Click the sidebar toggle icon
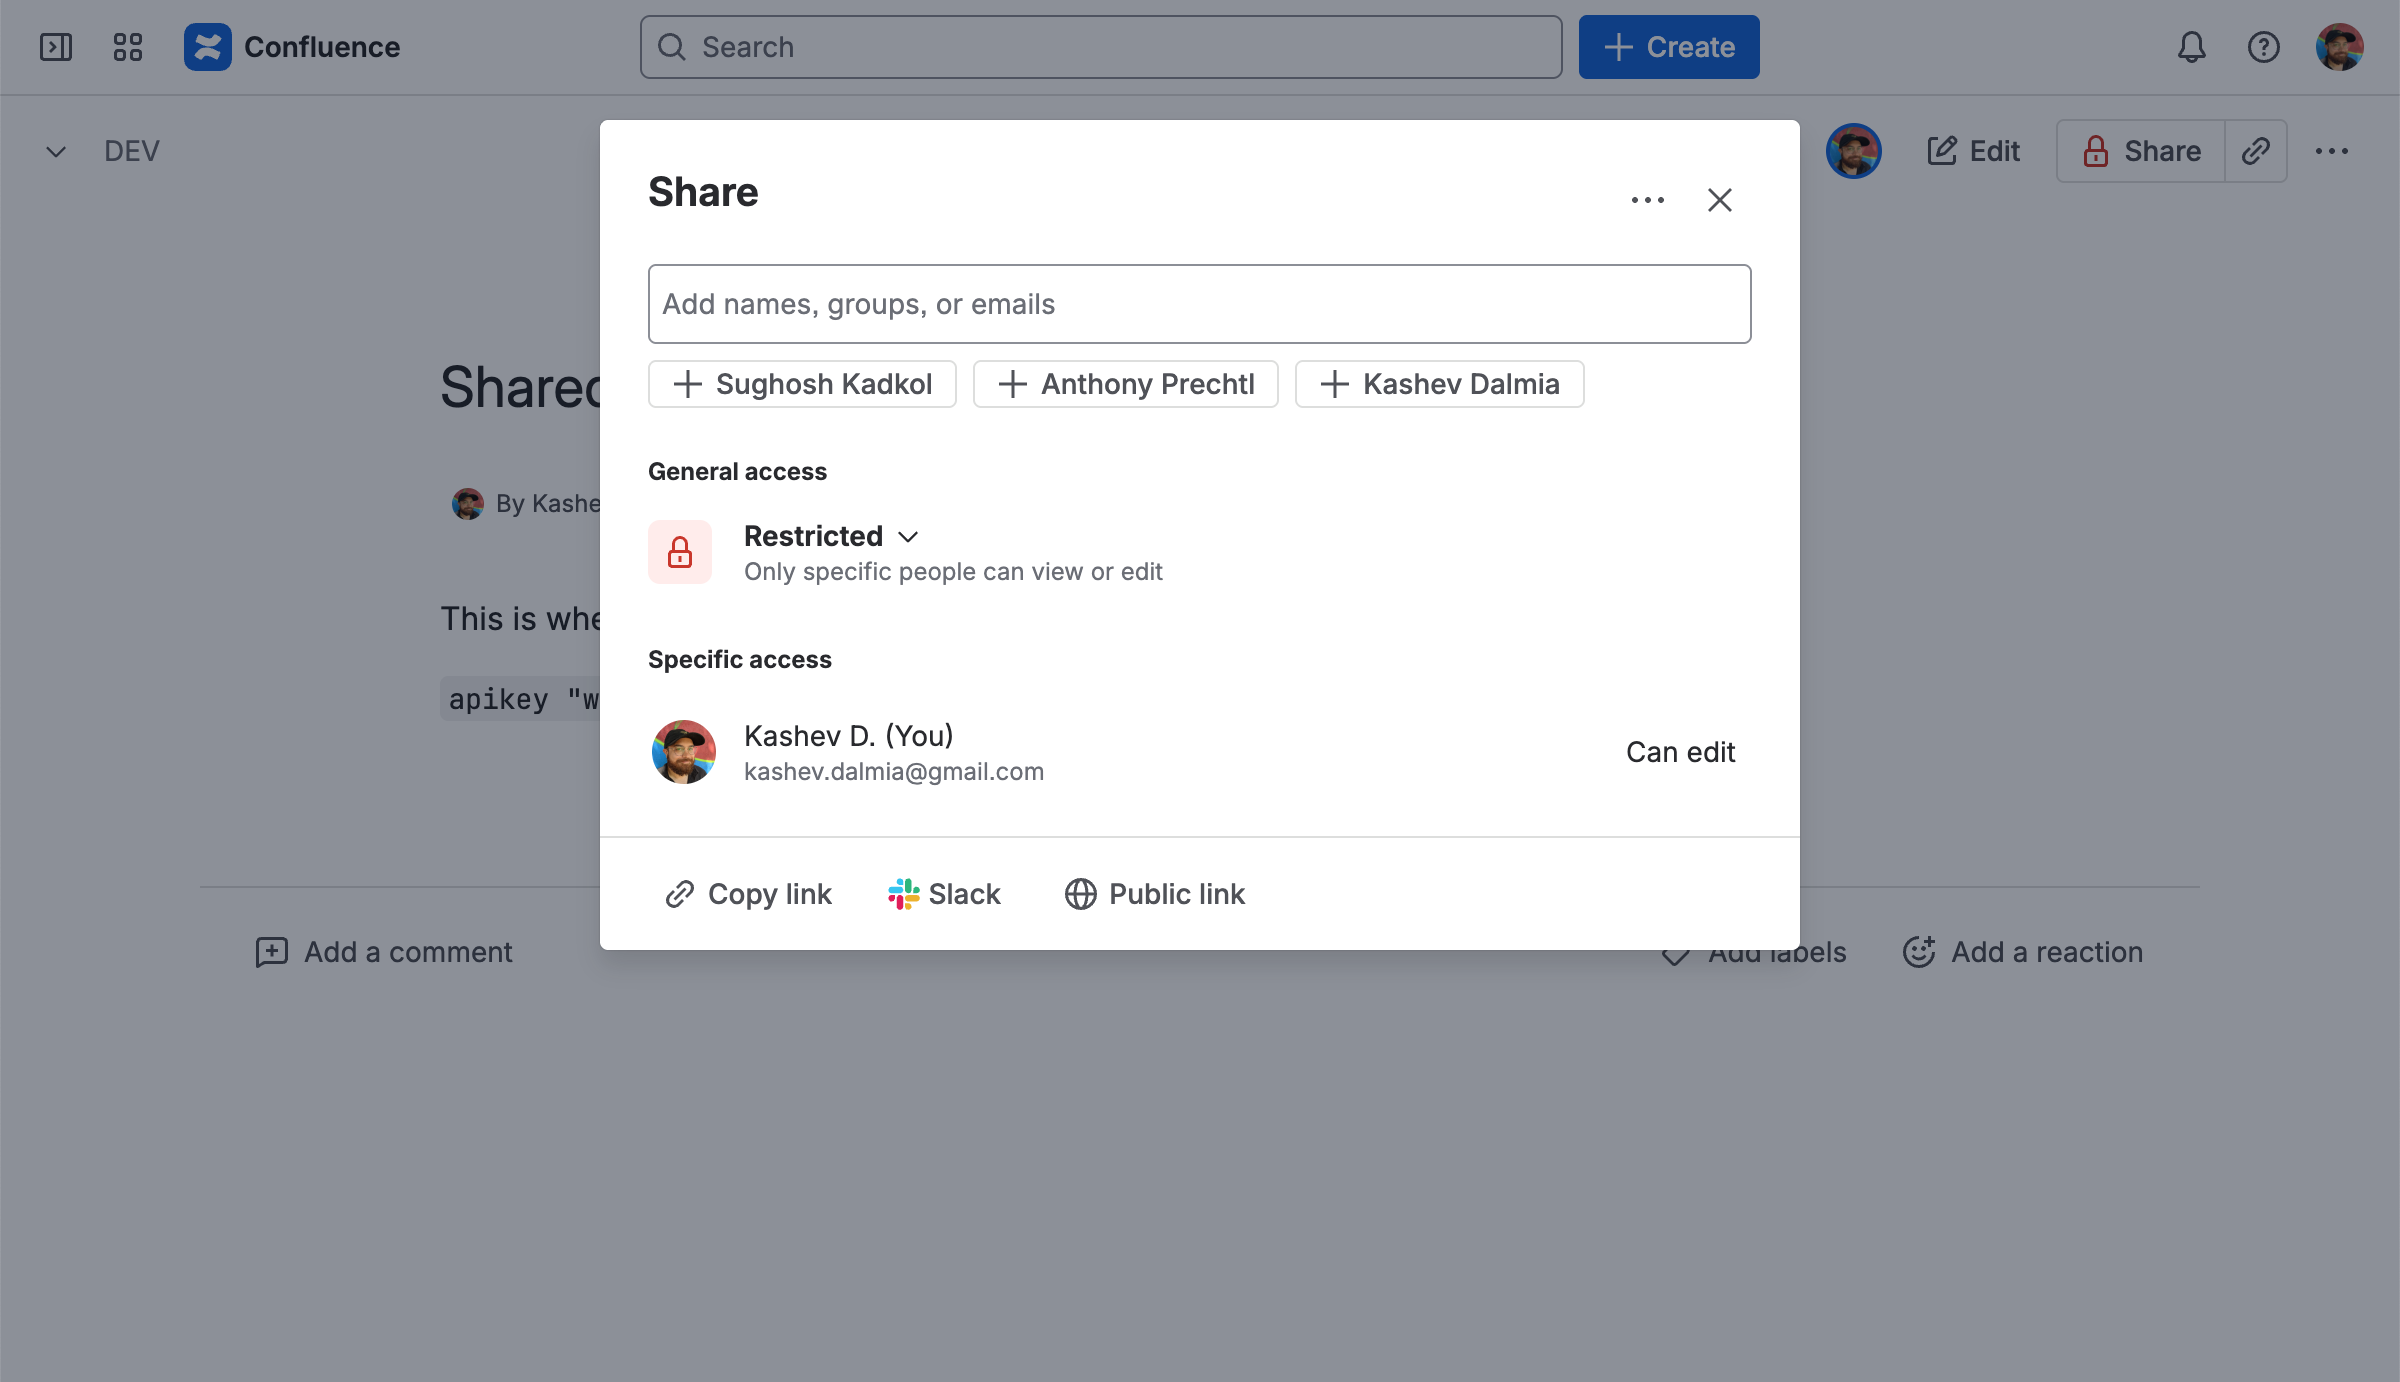This screenshot has height=1382, width=2400. (56, 47)
